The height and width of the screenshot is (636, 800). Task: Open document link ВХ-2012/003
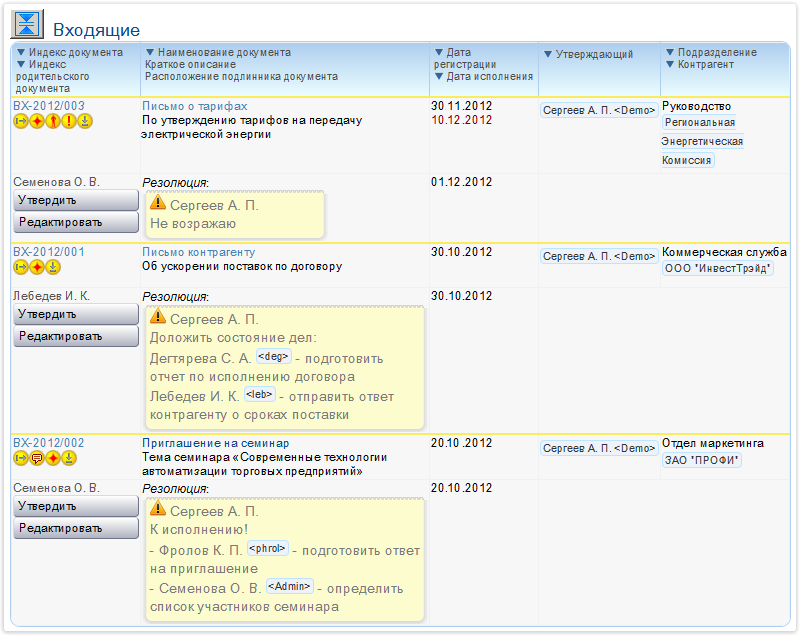pyautogui.click(x=49, y=106)
